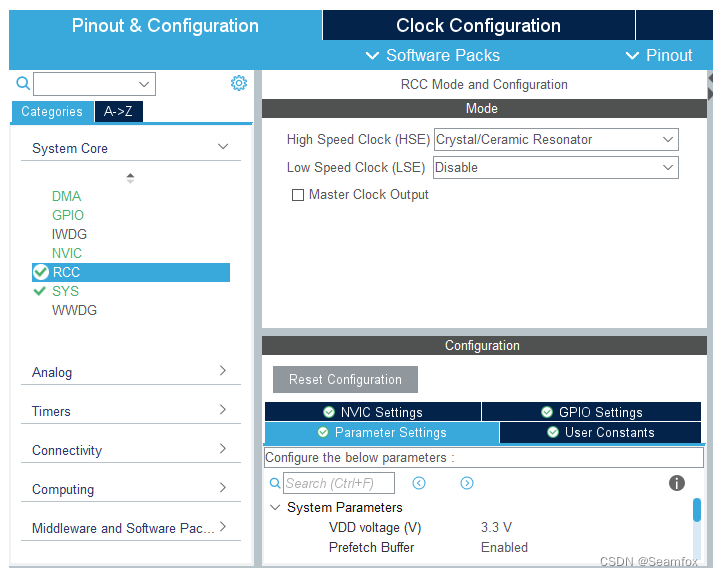Click the green check icon on NVIC Settings tab

click(328, 412)
